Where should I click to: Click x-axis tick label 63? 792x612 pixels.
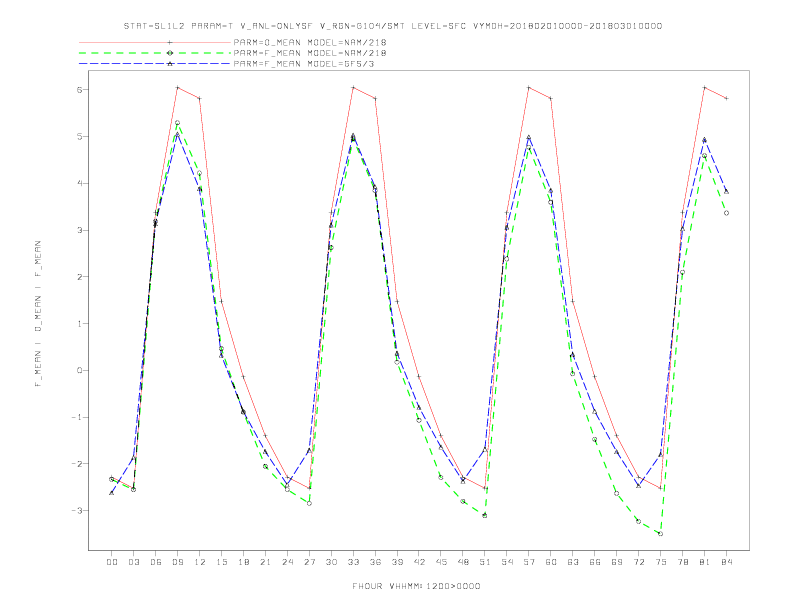coord(573,562)
